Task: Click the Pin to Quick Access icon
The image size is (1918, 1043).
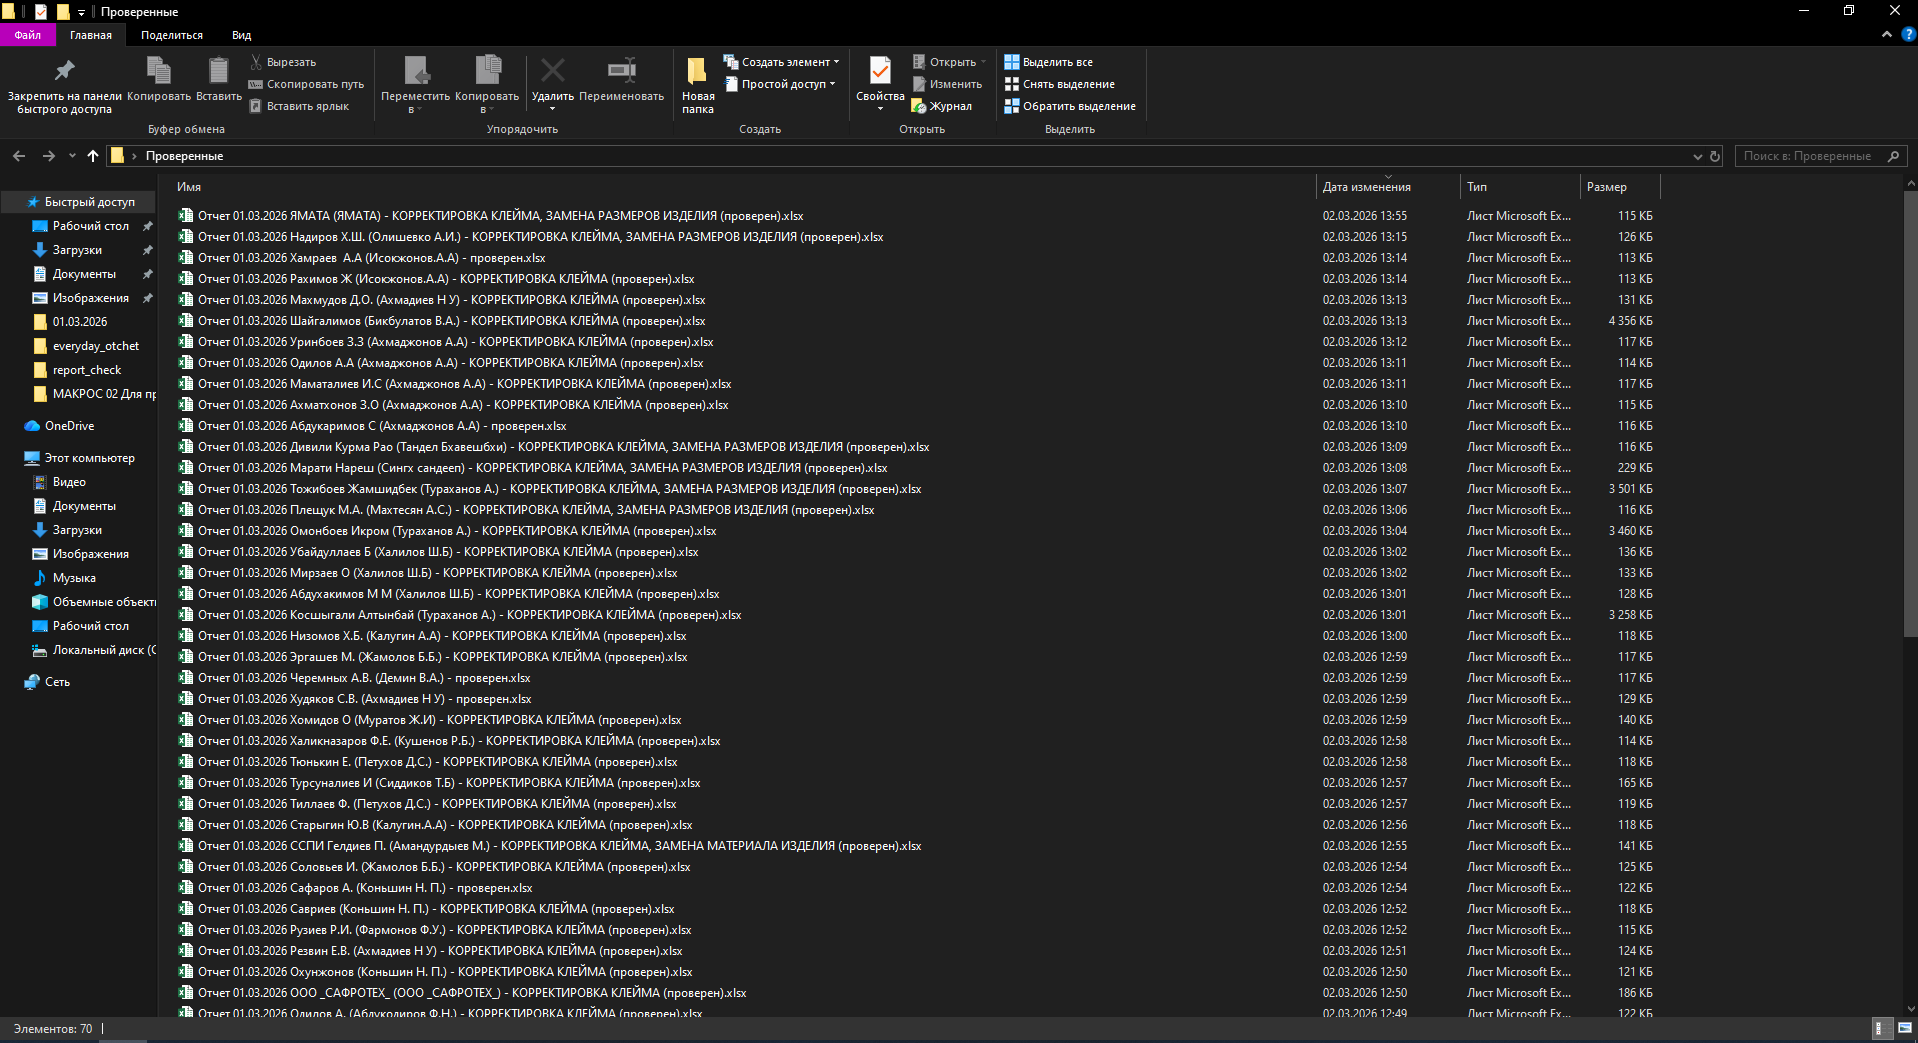Action: point(64,71)
